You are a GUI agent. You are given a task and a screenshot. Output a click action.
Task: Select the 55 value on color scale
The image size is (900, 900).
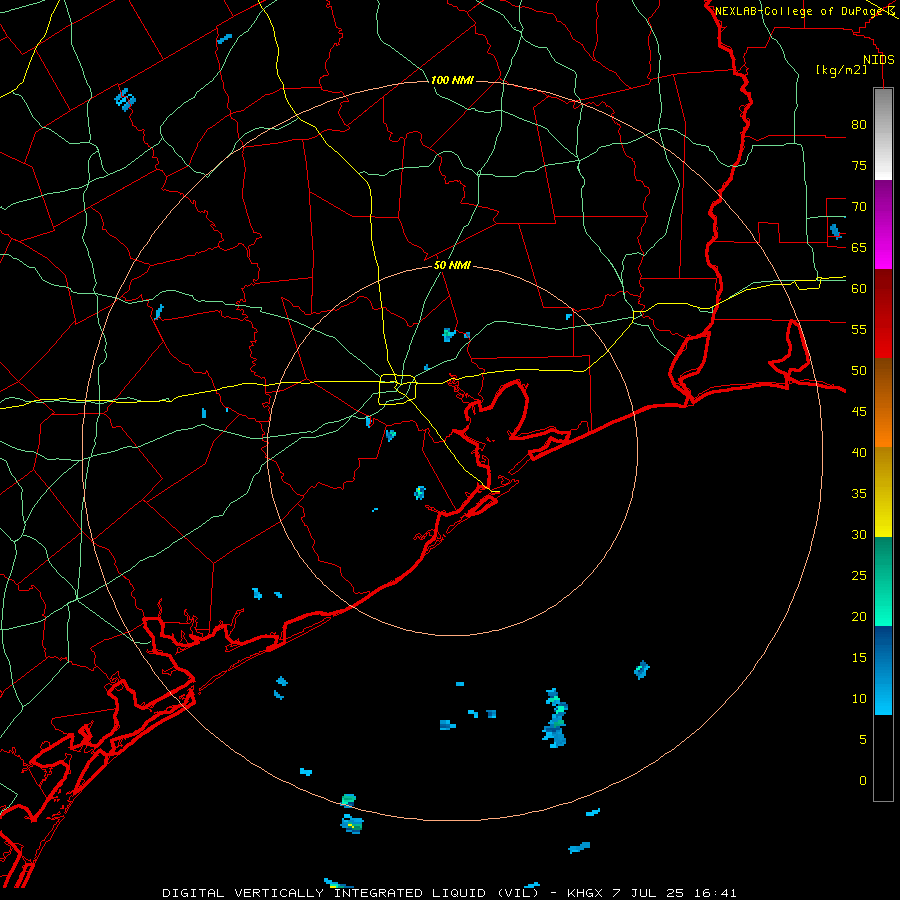(x=859, y=329)
